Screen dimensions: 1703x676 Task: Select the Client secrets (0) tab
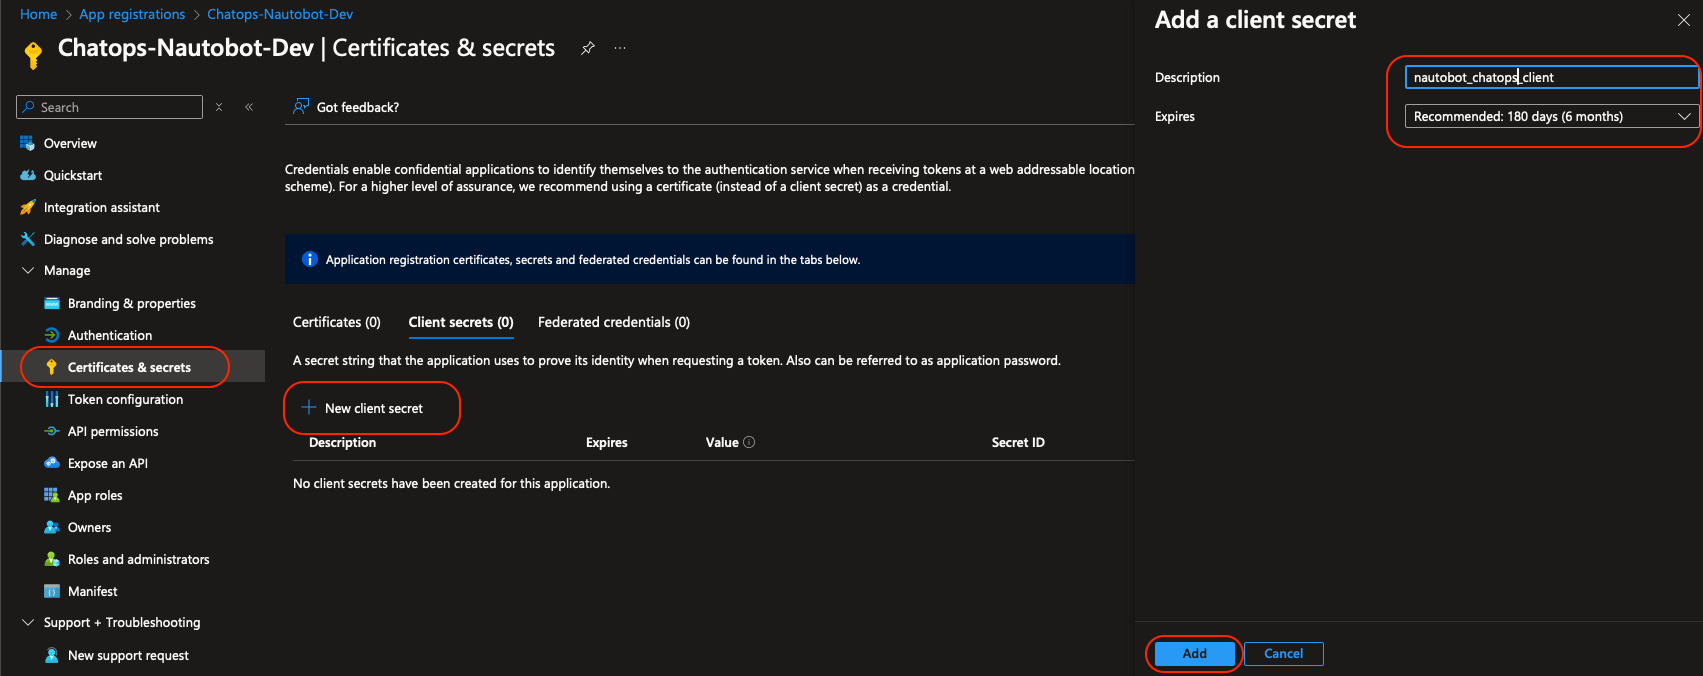coord(461,322)
